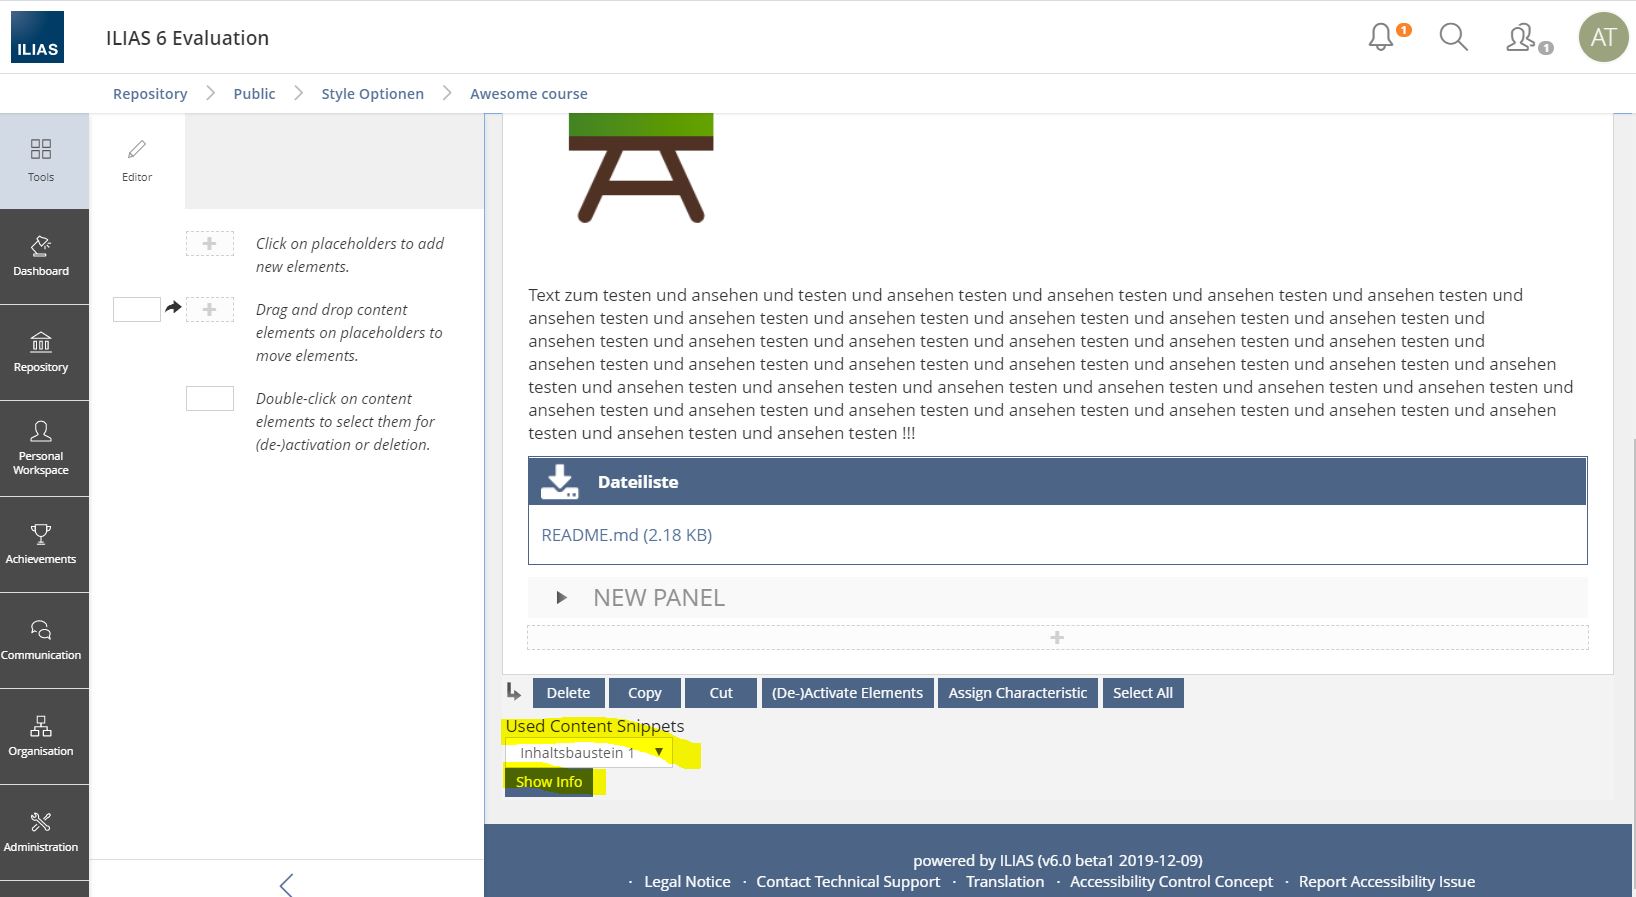
Task: Click the add-element placeholder below NEW PANEL
Action: 1057,637
